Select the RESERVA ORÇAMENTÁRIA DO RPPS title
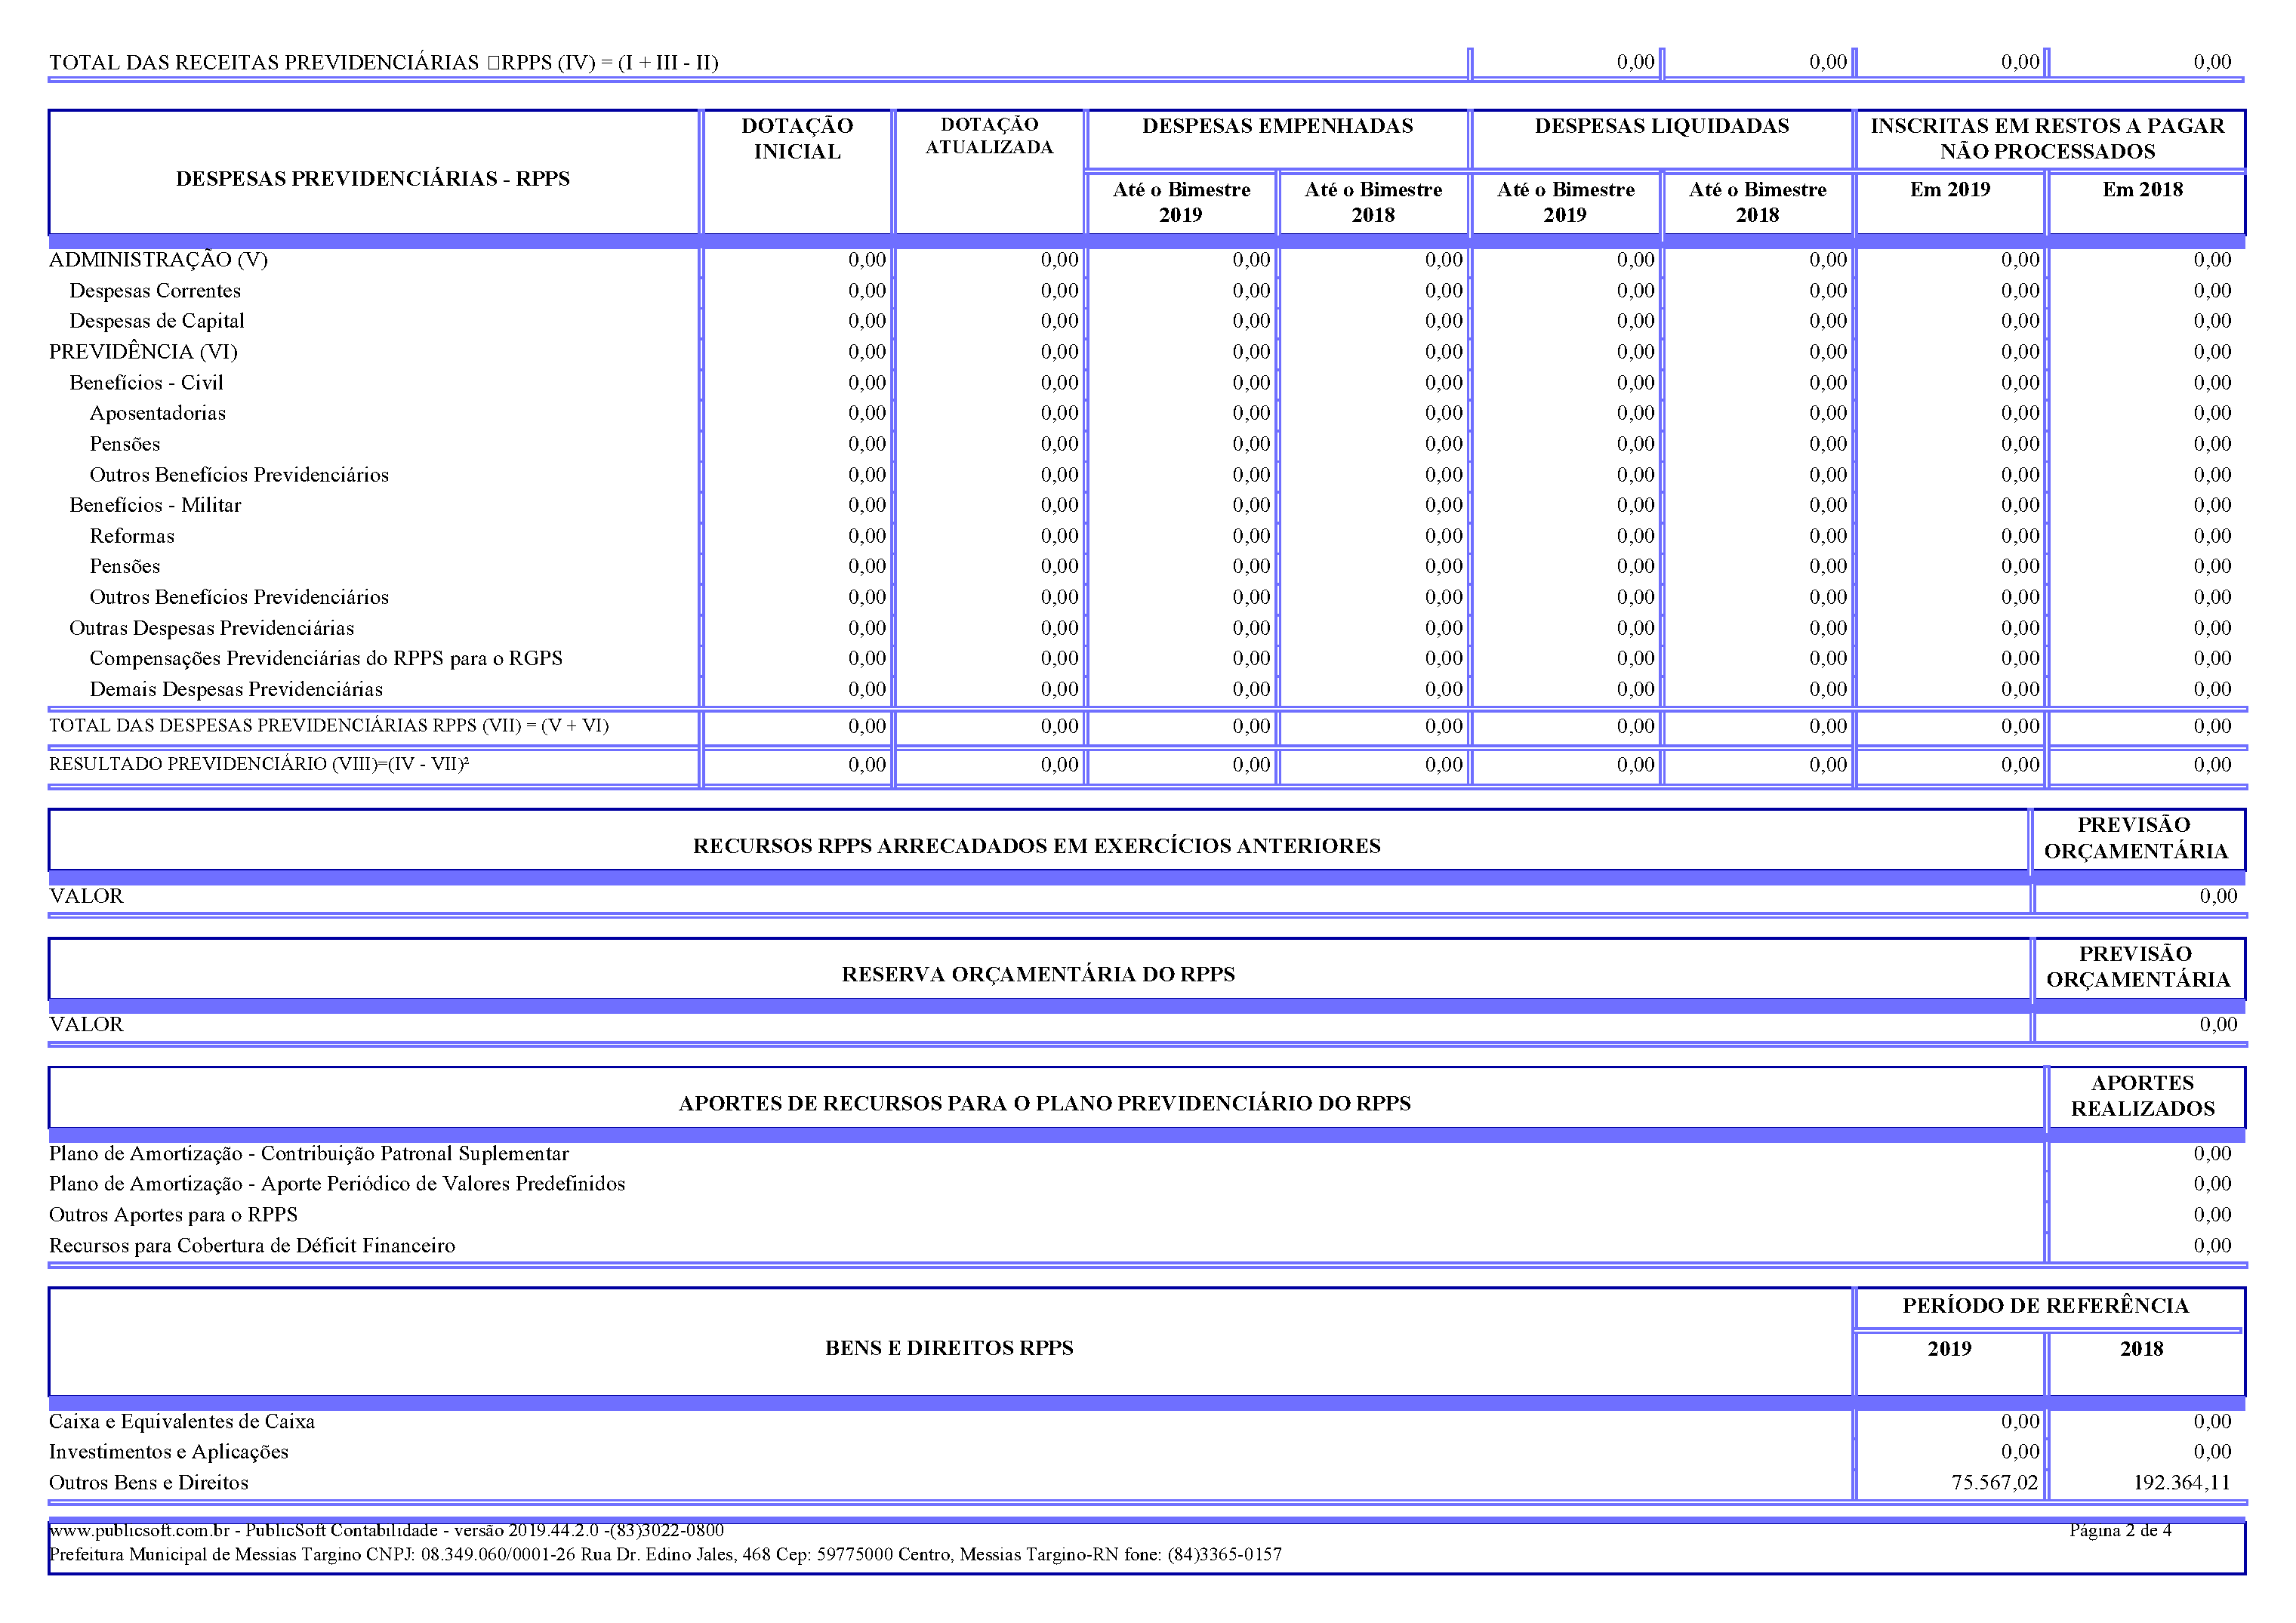 (1038, 974)
